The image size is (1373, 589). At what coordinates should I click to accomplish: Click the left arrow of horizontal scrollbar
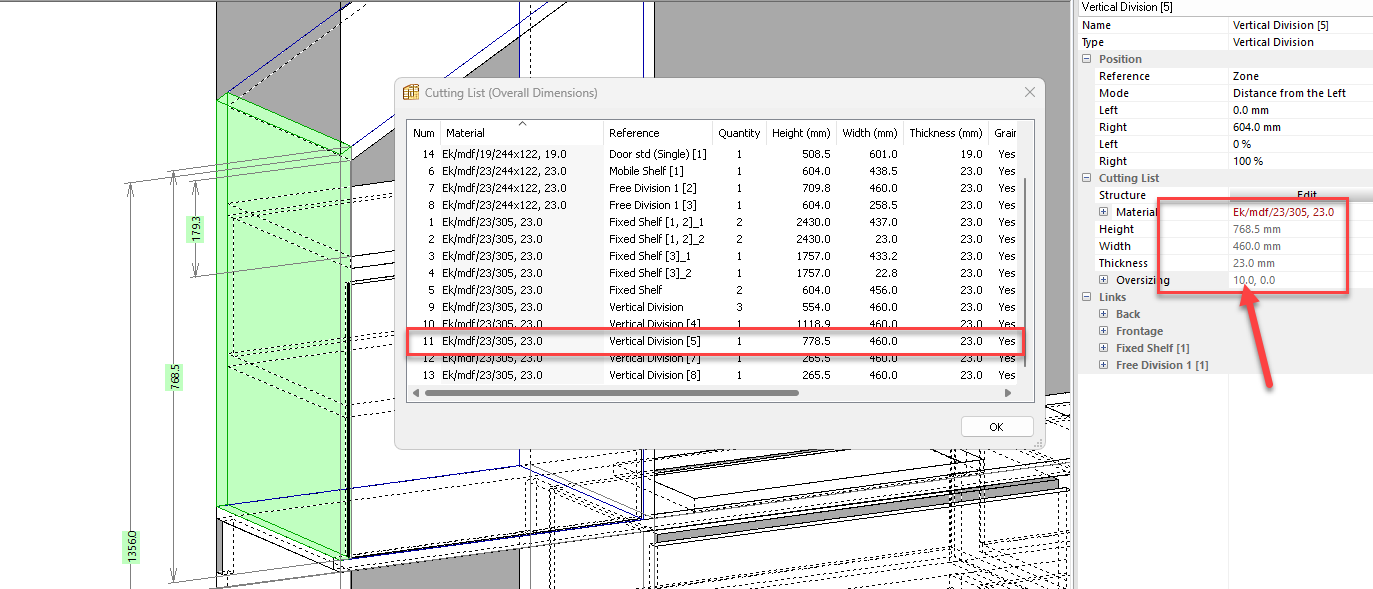pos(416,393)
